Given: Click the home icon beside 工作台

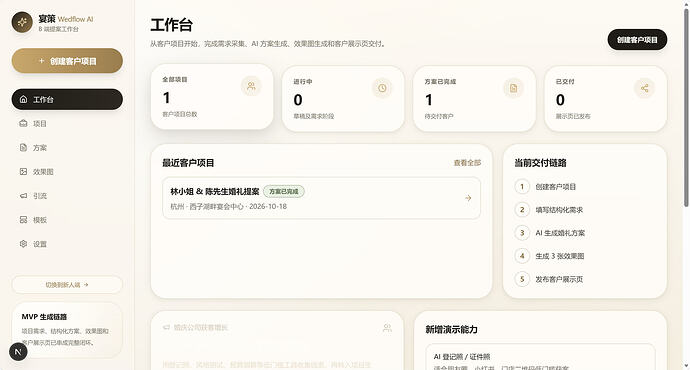Looking at the screenshot, I should pos(23,99).
